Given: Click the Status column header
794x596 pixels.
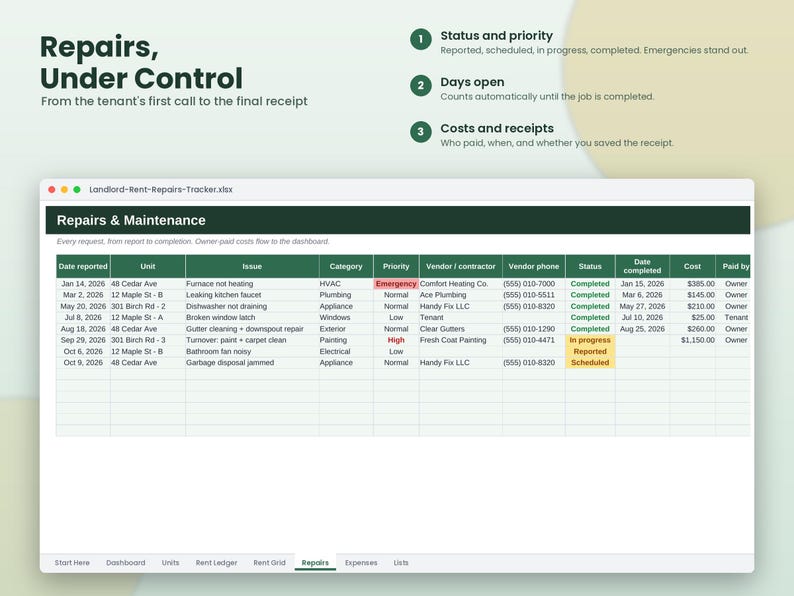Looking at the screenshot, I should coord(590,266).
